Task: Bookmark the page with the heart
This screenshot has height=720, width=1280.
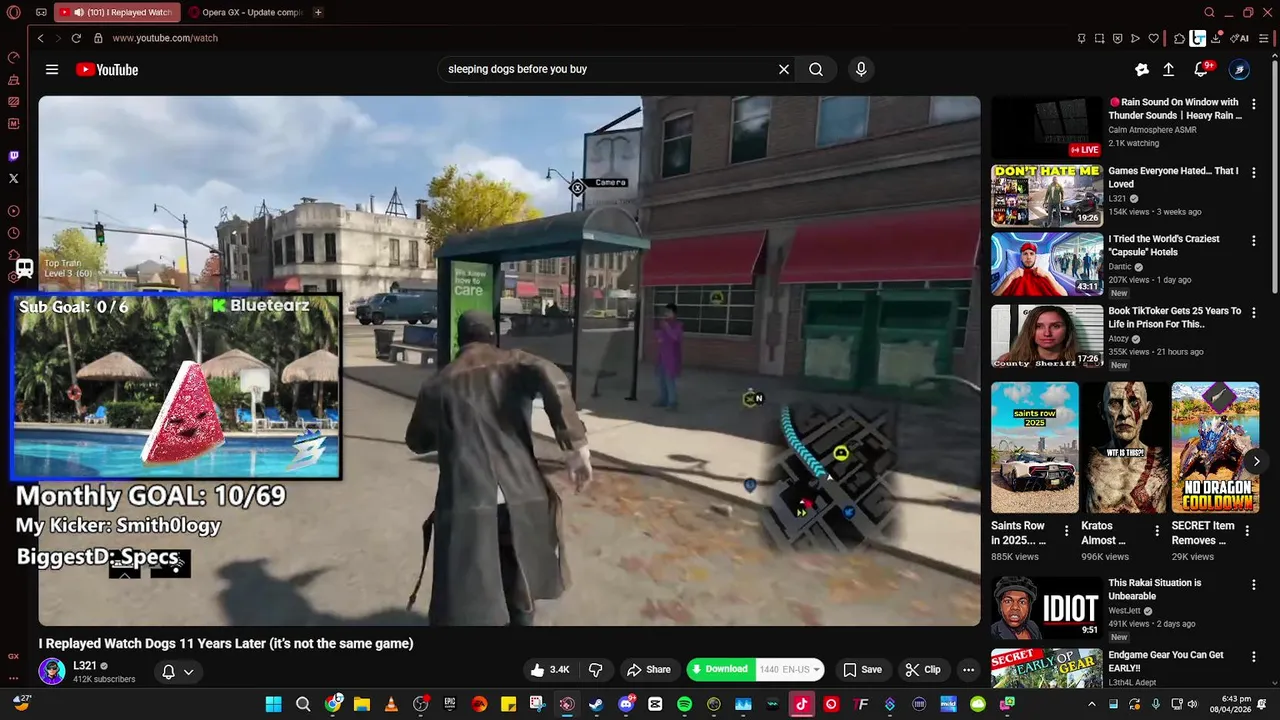Action: 1153,39
